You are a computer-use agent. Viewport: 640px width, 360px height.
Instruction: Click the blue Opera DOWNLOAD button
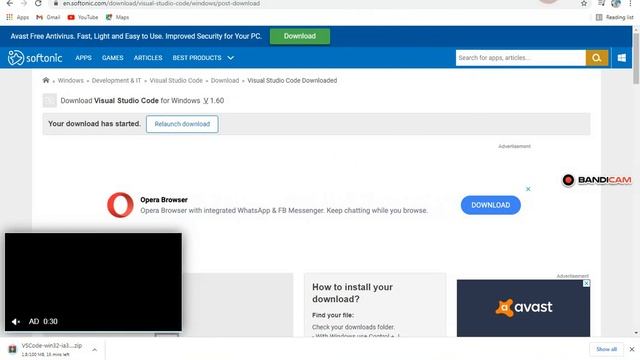(x=491, y=205)
